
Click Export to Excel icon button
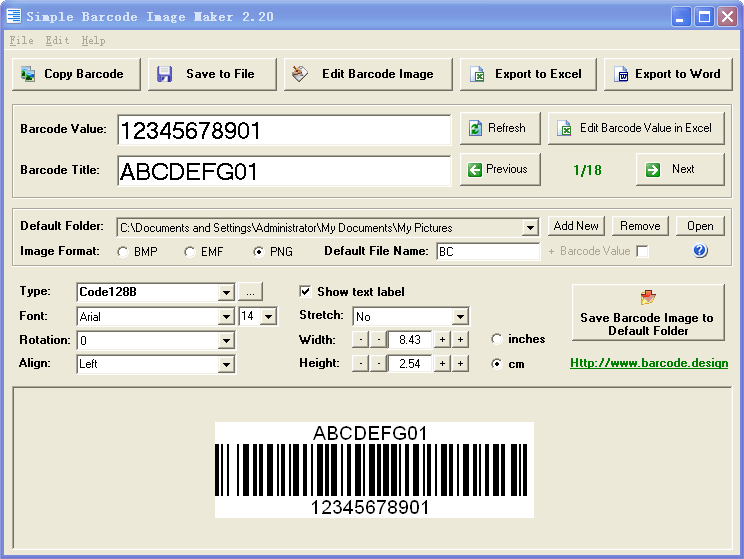(x=528, y=75)
